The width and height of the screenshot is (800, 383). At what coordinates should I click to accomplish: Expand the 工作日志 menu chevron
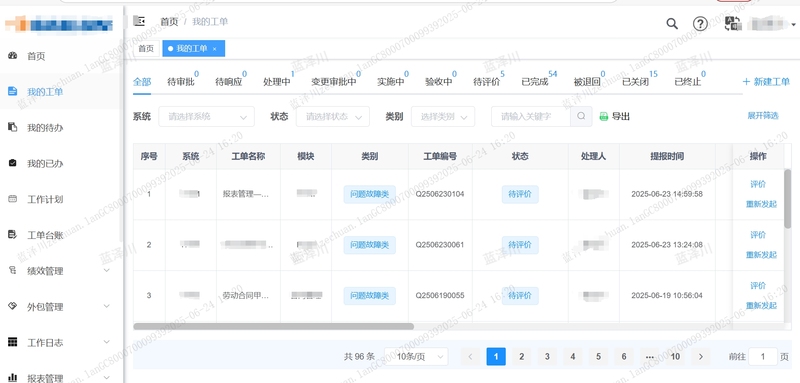click(107, 342)
